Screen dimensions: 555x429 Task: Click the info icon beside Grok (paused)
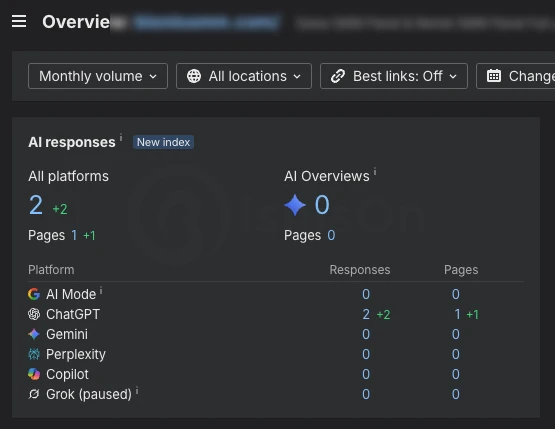pyautogui.click(x=137, y=391)
